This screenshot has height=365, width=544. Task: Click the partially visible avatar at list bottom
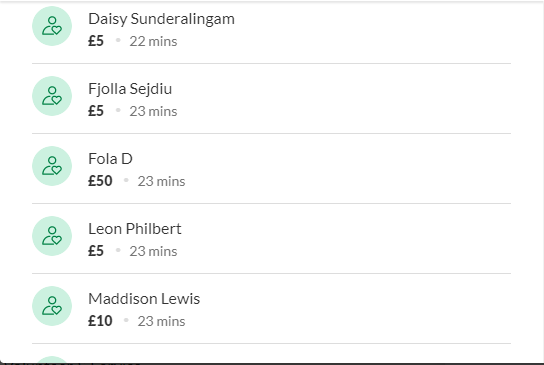click(x=52, y=360)
